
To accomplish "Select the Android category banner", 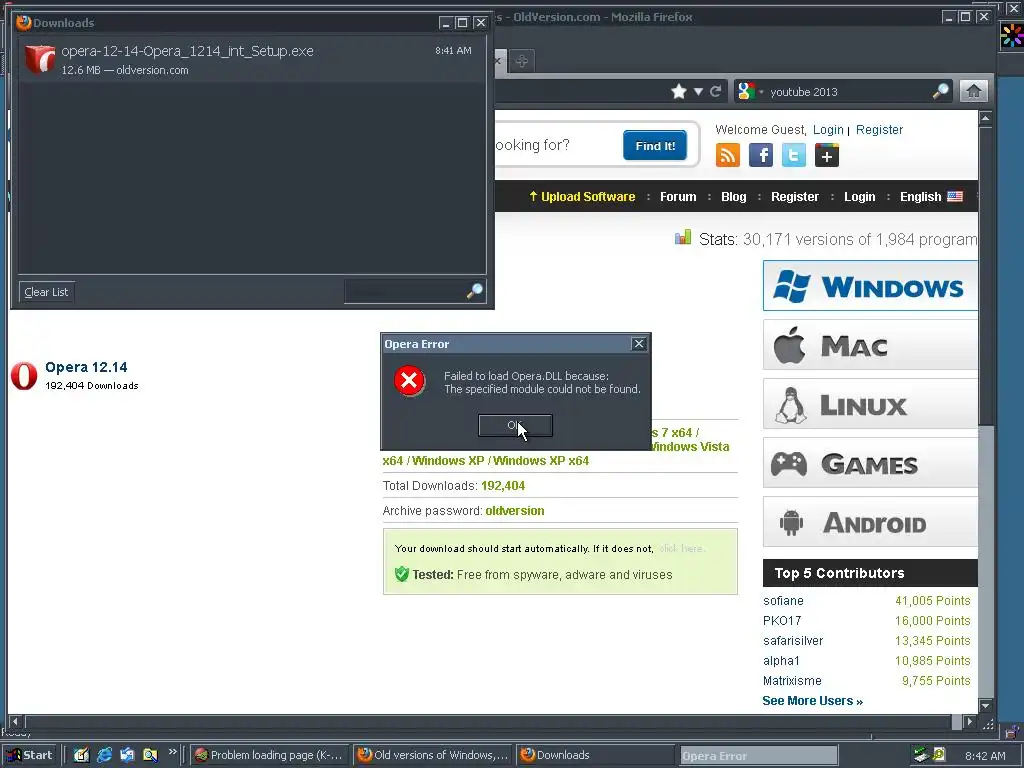I will (x=871, y=522).
